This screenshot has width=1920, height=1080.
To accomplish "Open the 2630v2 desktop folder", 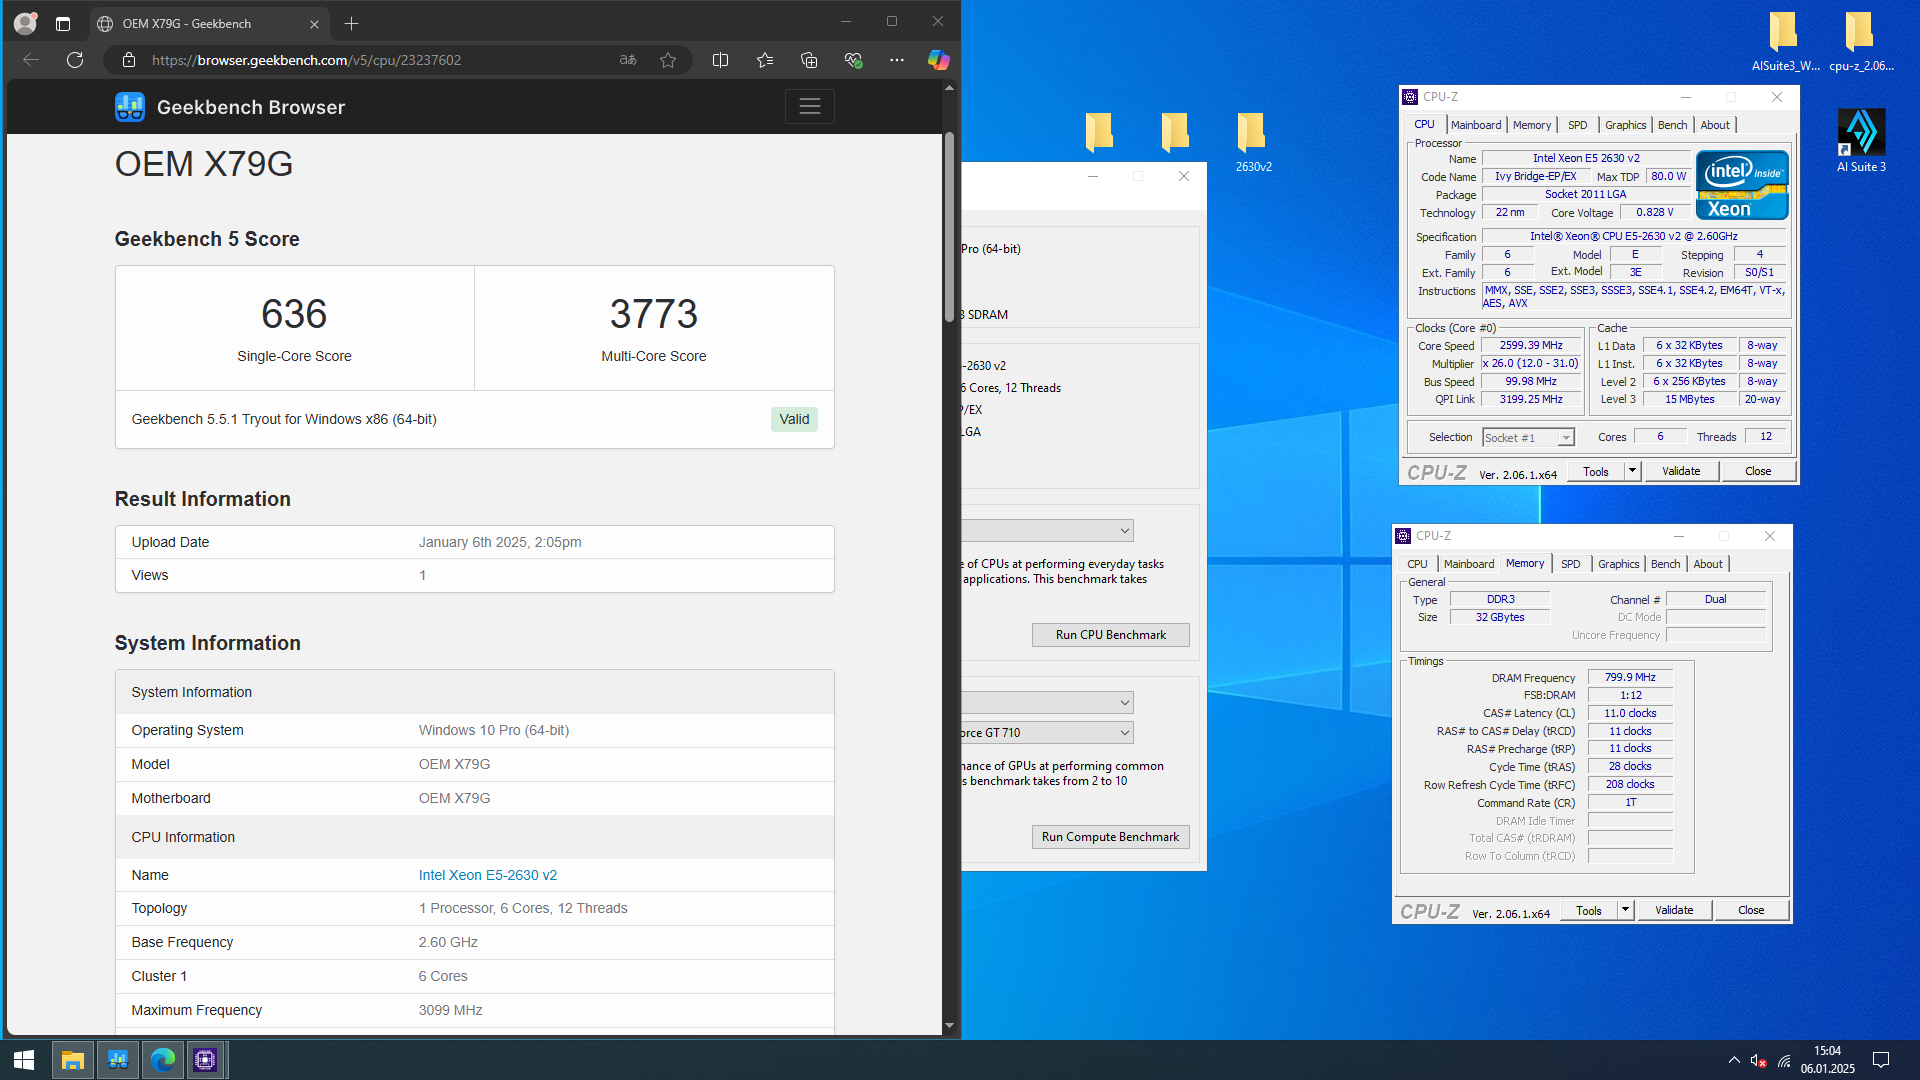I will [1253, 141].
